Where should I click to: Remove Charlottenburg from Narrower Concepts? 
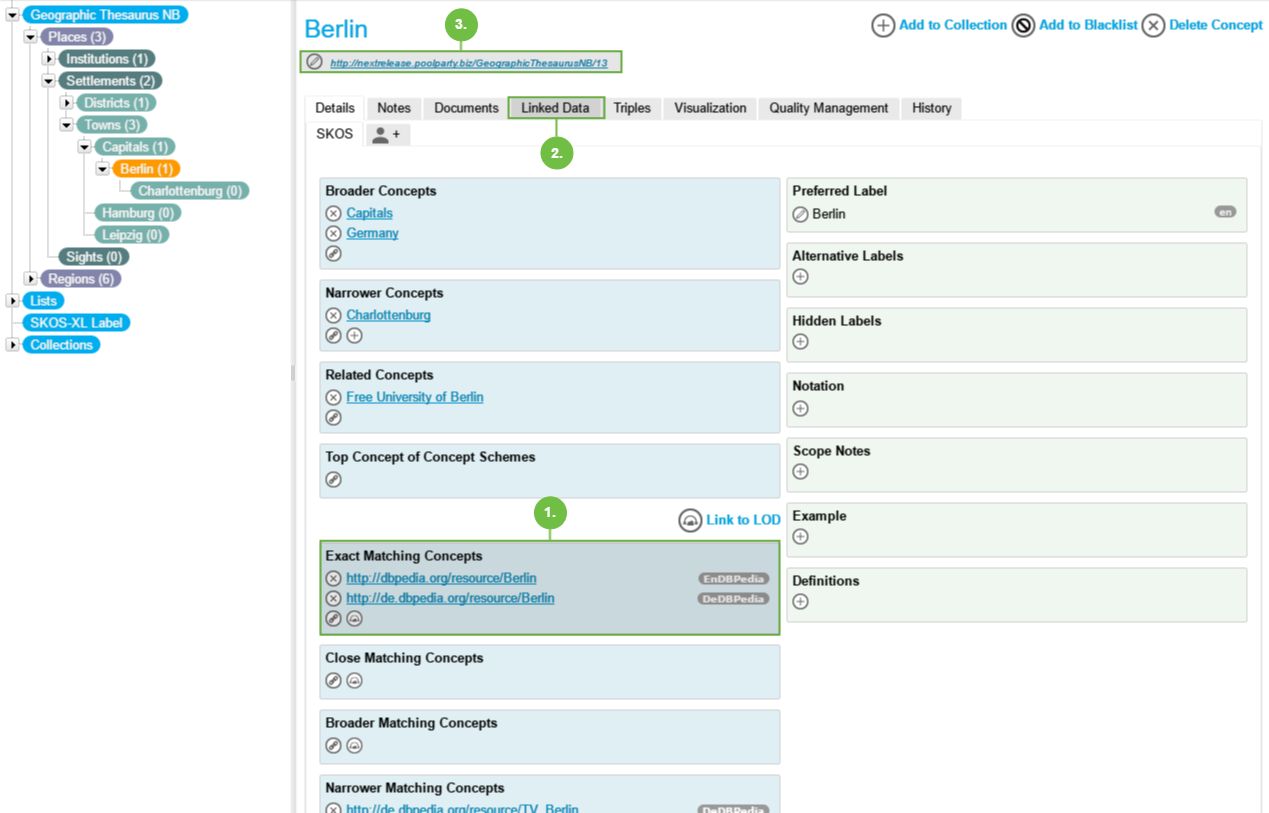[334, 316]
